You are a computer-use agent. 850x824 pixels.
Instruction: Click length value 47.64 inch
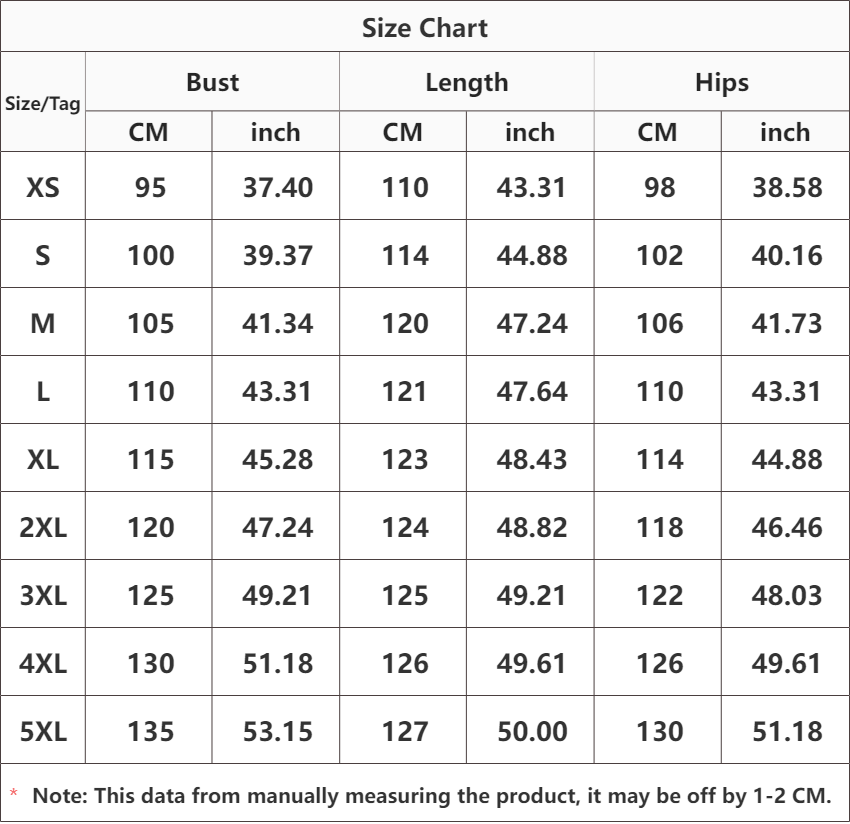pyautogui.click(x=532, y=391)
